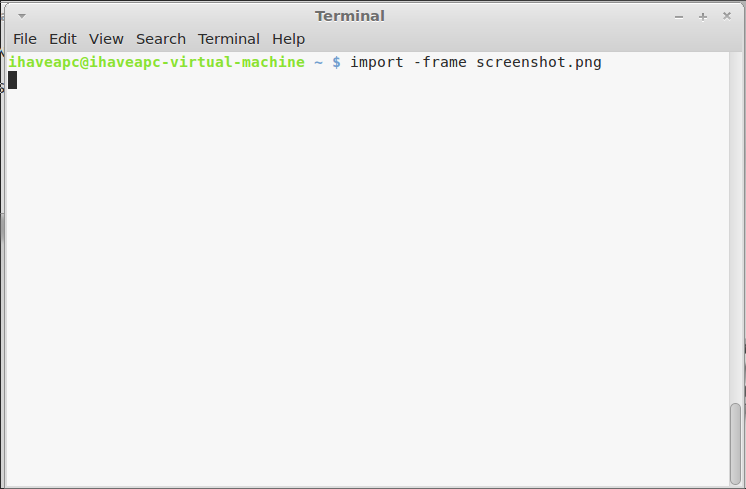Image resolution: width=746 pixels, height=489 pixels.
Task: Click the blue dollar prompt symbol
Action: 336,62
